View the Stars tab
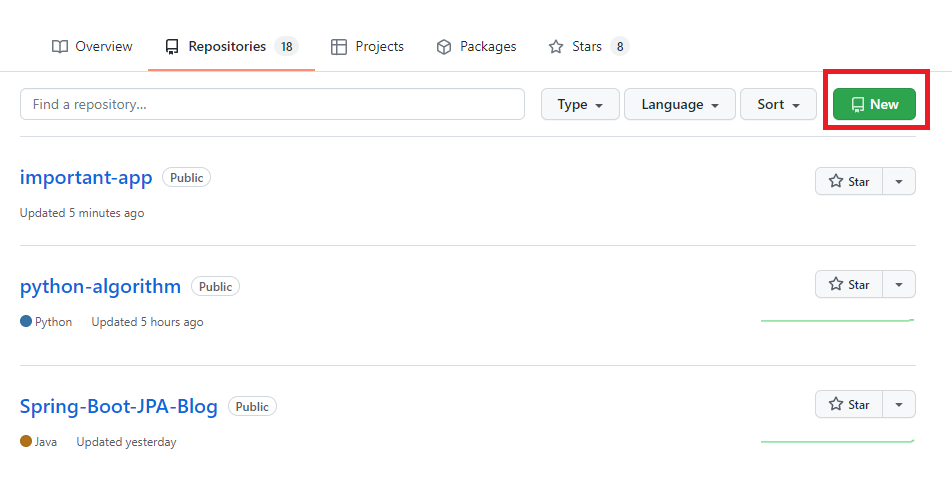The width and height of the screenshot is (952, 485). tap(588, 47)
